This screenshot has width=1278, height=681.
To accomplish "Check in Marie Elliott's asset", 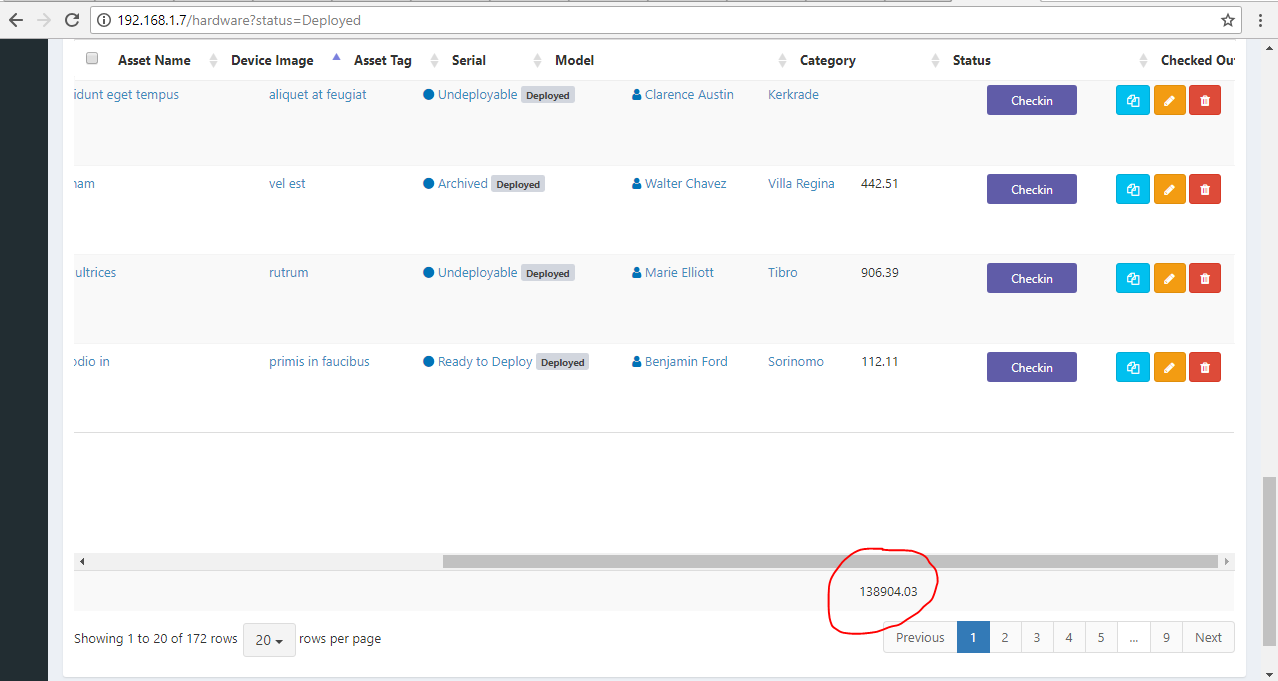I will pos(1032,278).
